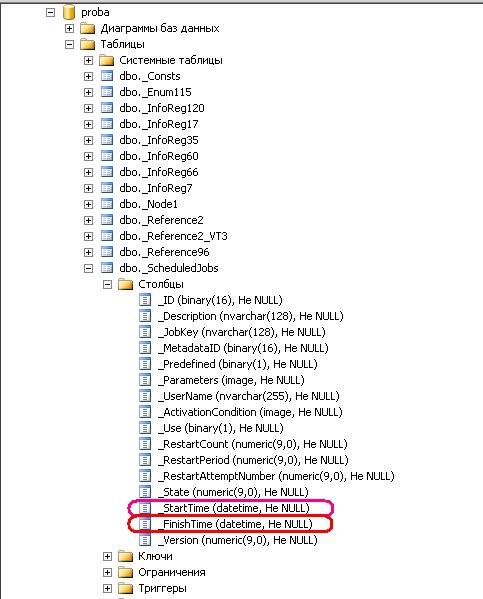The height and width of the screenshot is (599, 483).
Task: Click the _ID column icon
Action: (x=145, y=300)
